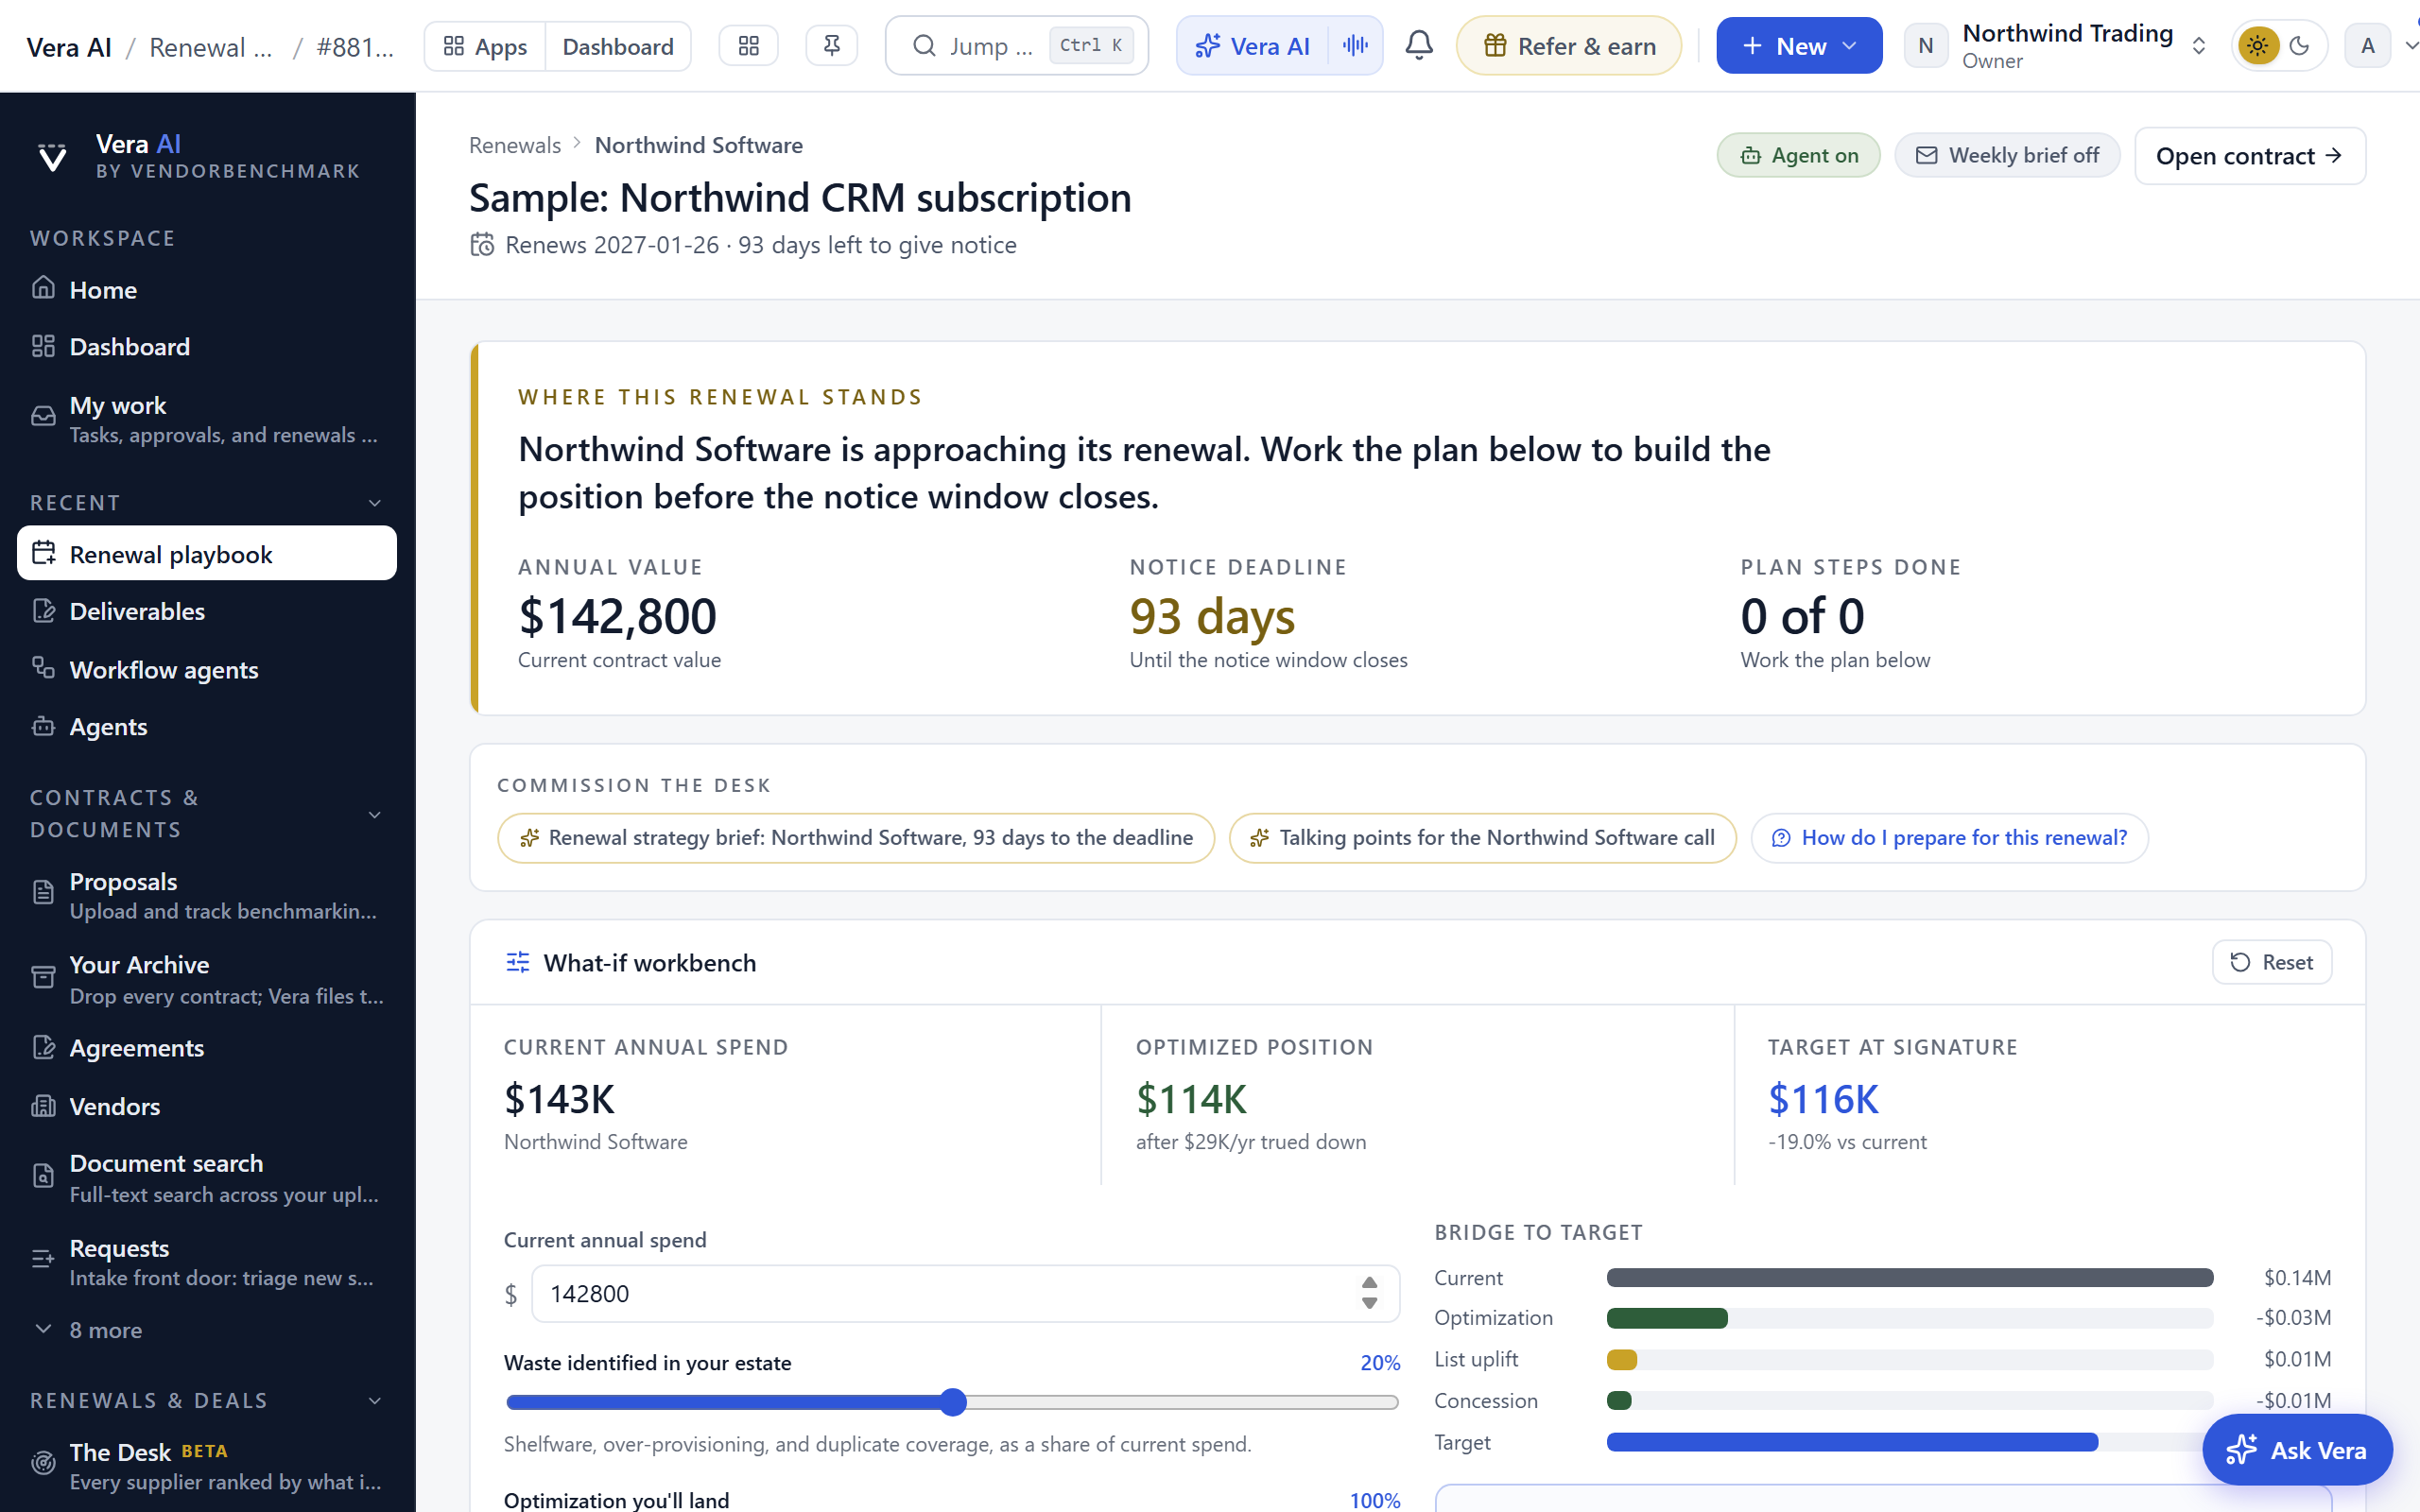The height and width of the screenshot is (1512, 2420).
Task: Click the Northwind Software breadcrumb text
Action: pyautogui.click(x=699, y=145)
